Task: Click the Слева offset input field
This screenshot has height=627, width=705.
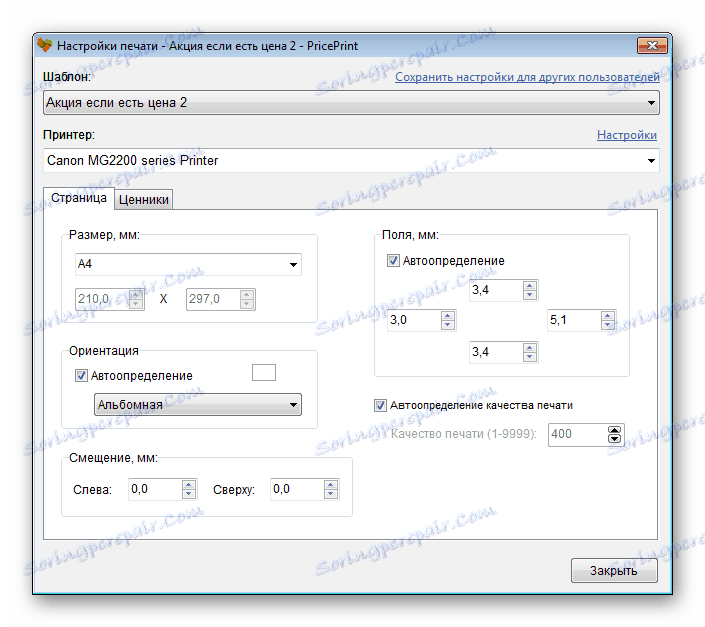Action: click(155, 489)
